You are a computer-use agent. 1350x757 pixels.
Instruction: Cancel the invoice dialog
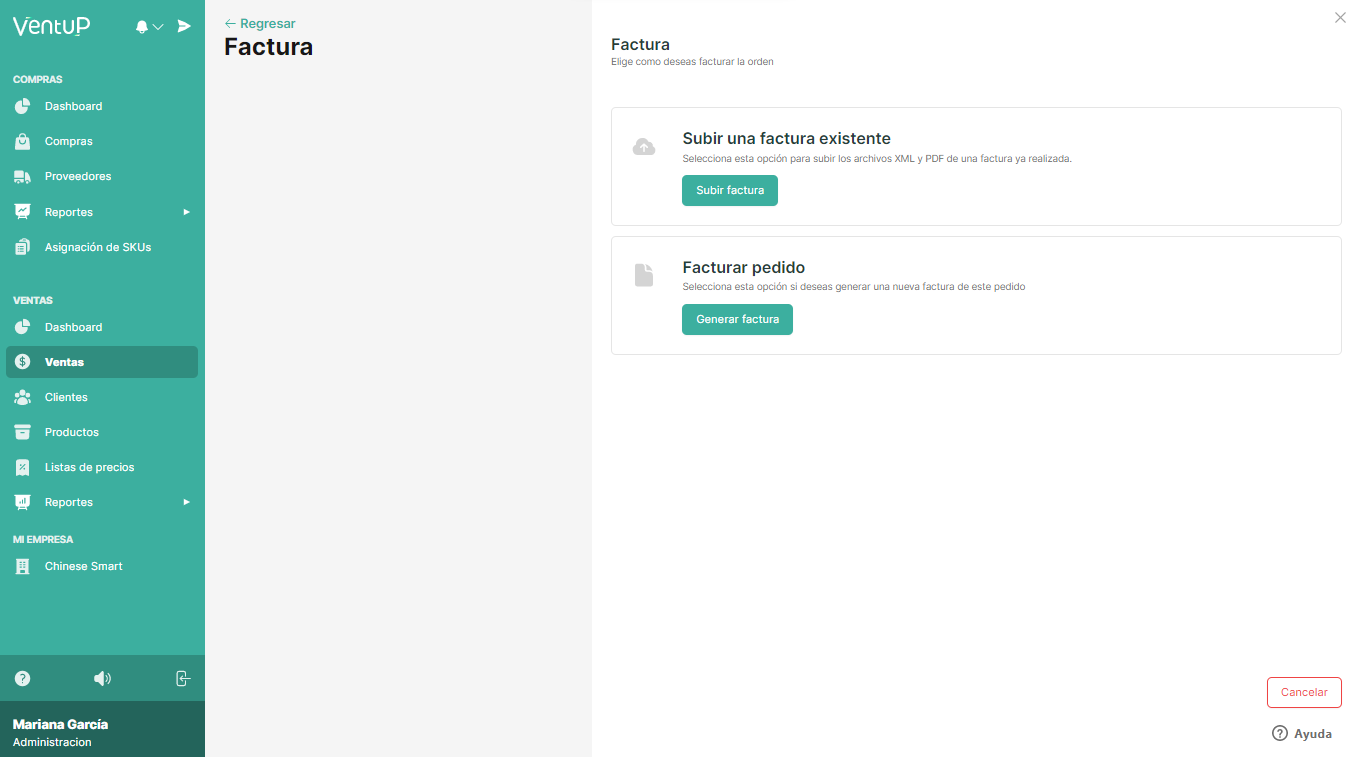pos(1304,692)
